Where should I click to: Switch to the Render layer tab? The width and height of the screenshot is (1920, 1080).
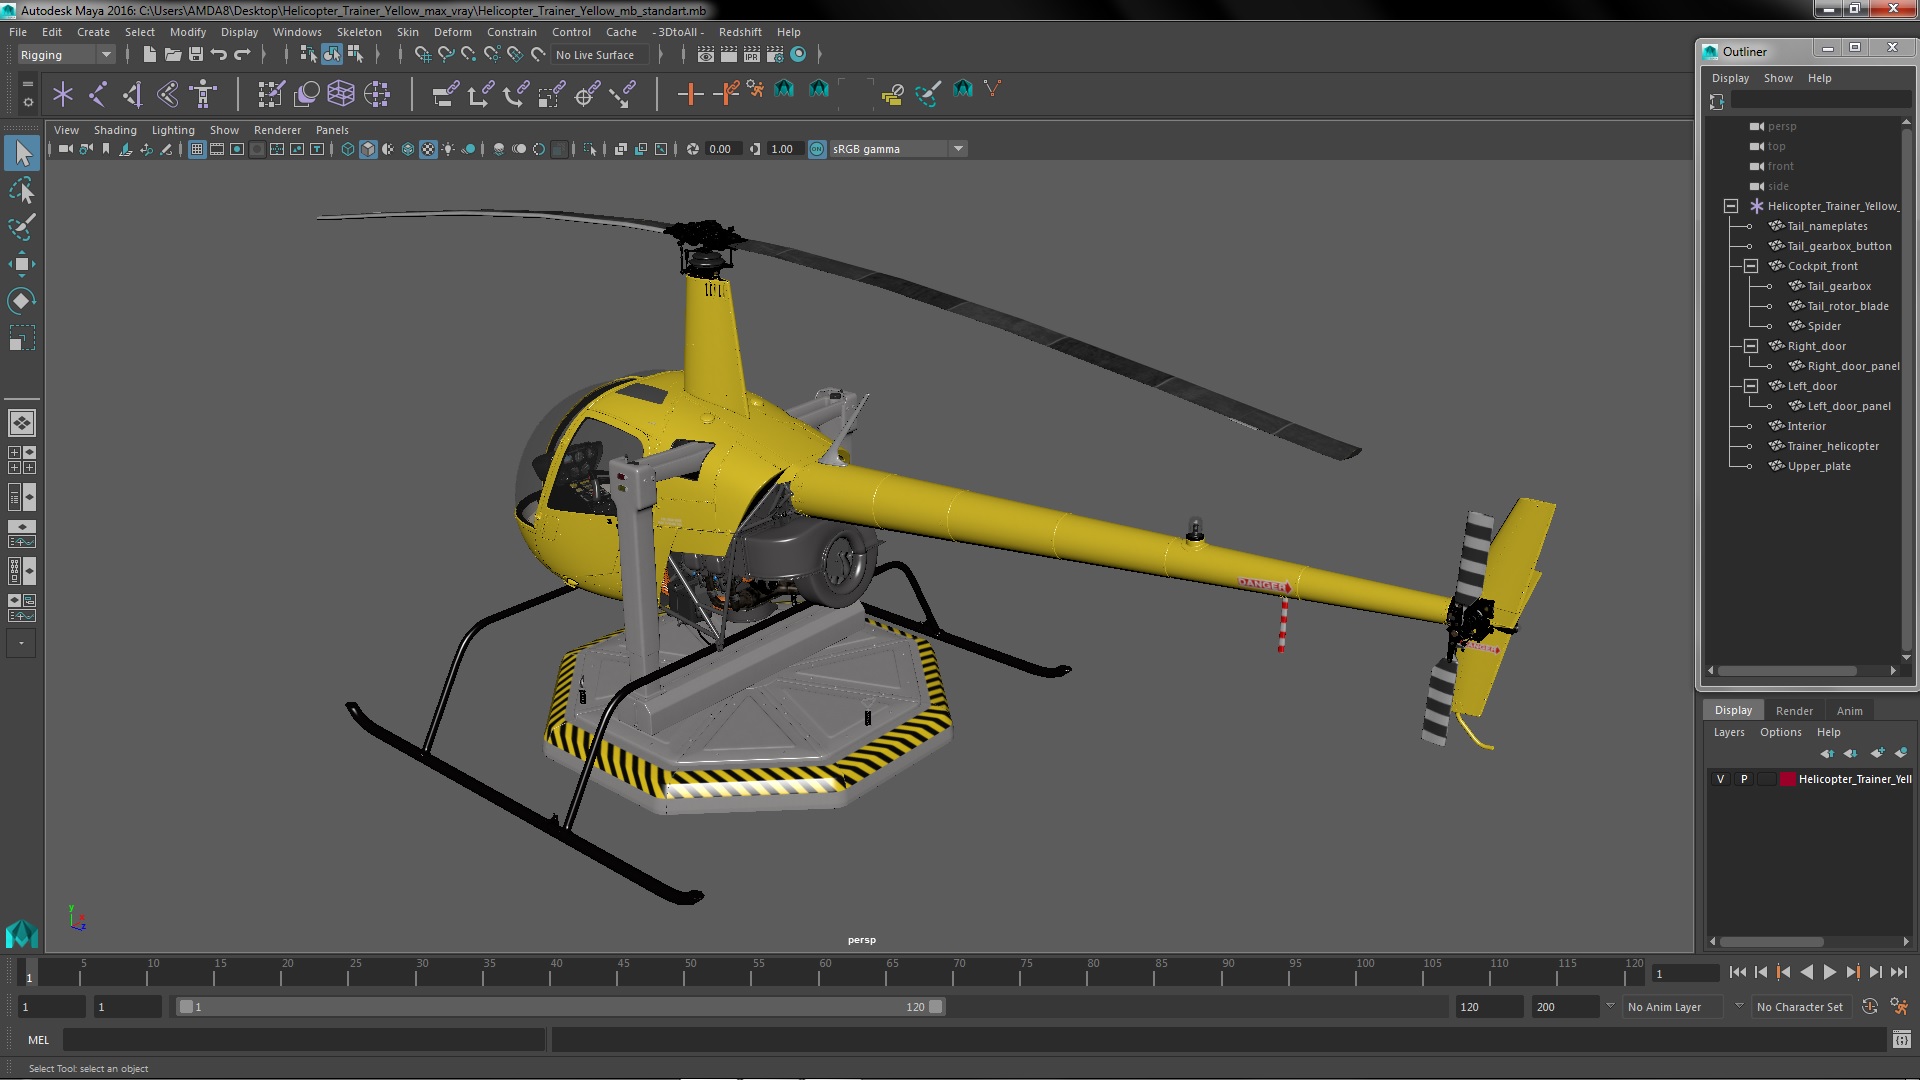tap(1794, 711)
